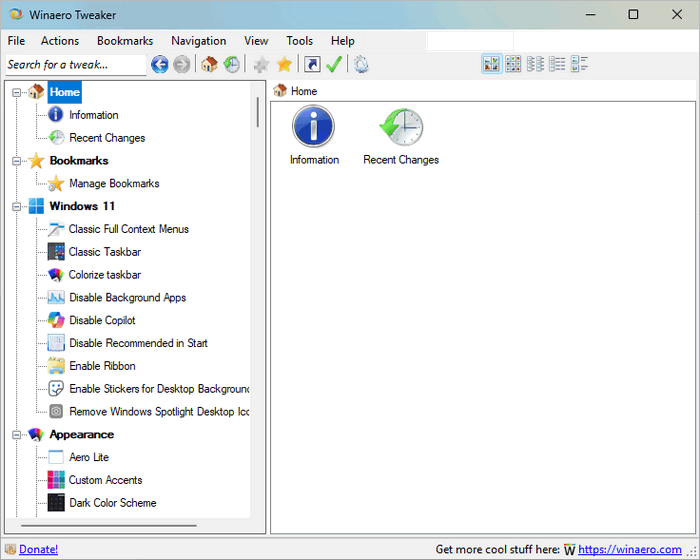Switch to details view mode
This screenshot has height=560, width=700.
pos(557,64)
